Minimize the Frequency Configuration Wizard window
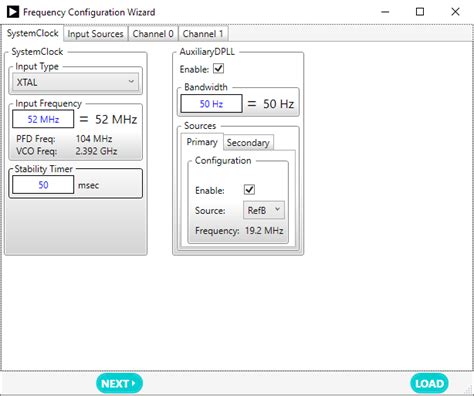This screenshot has height=396, width=474. (385, 12)
